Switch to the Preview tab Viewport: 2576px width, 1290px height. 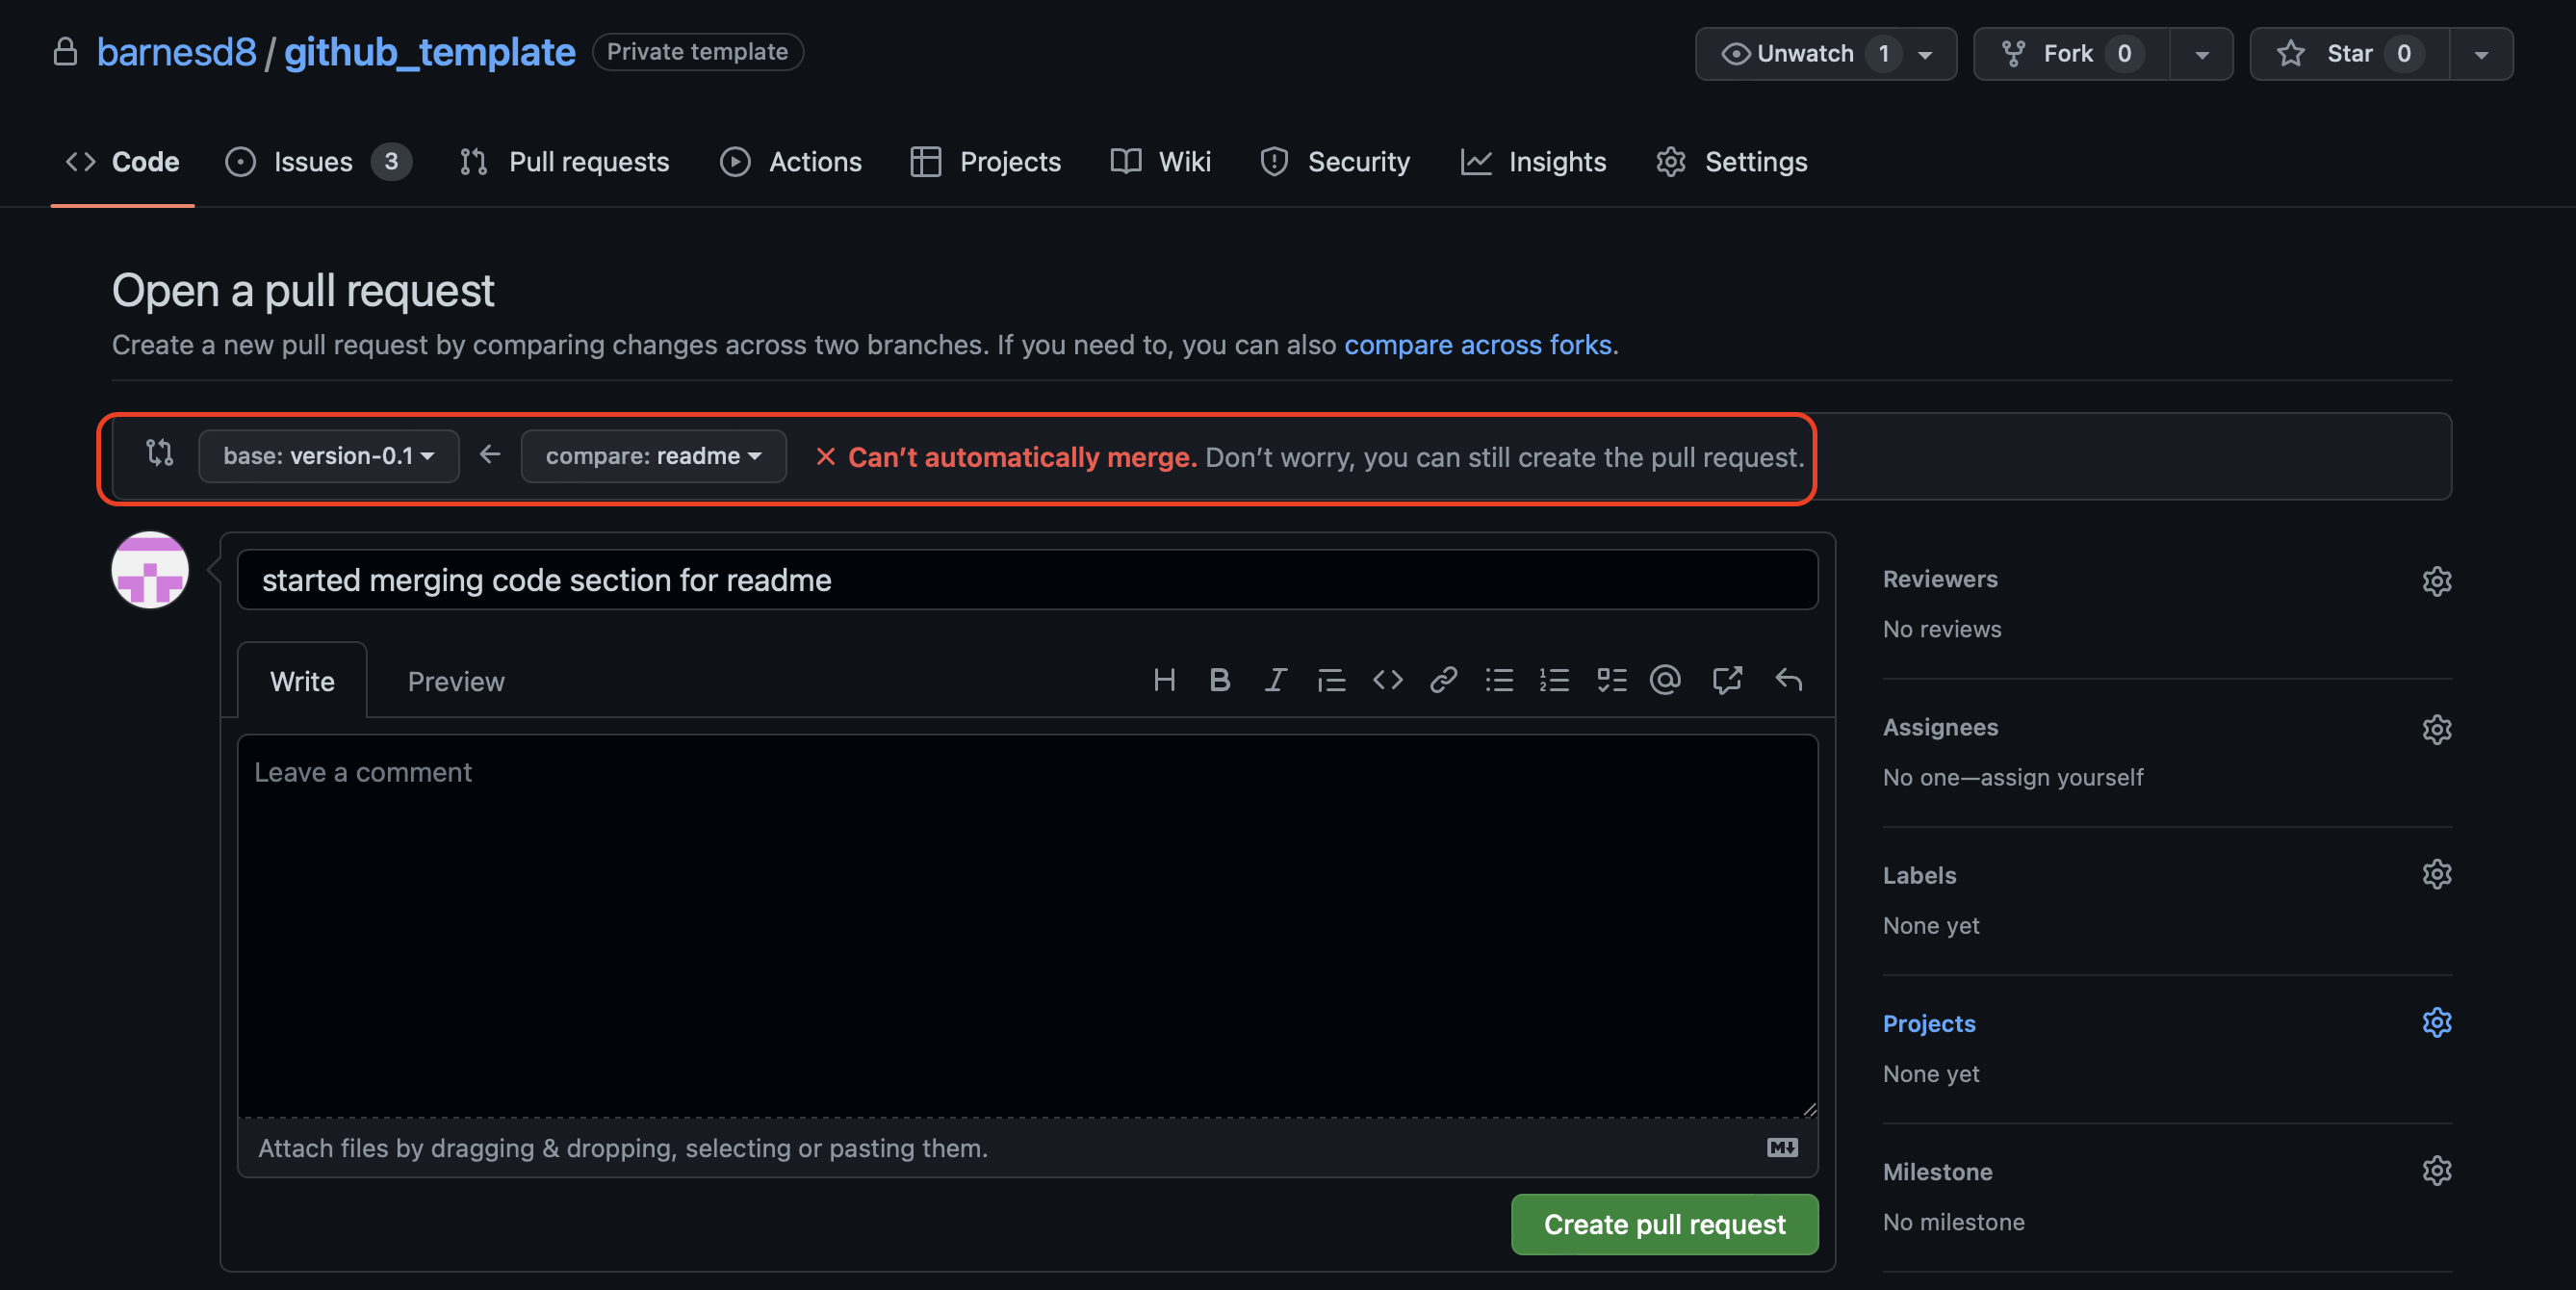pyautogui.click(x=456, y=681)
